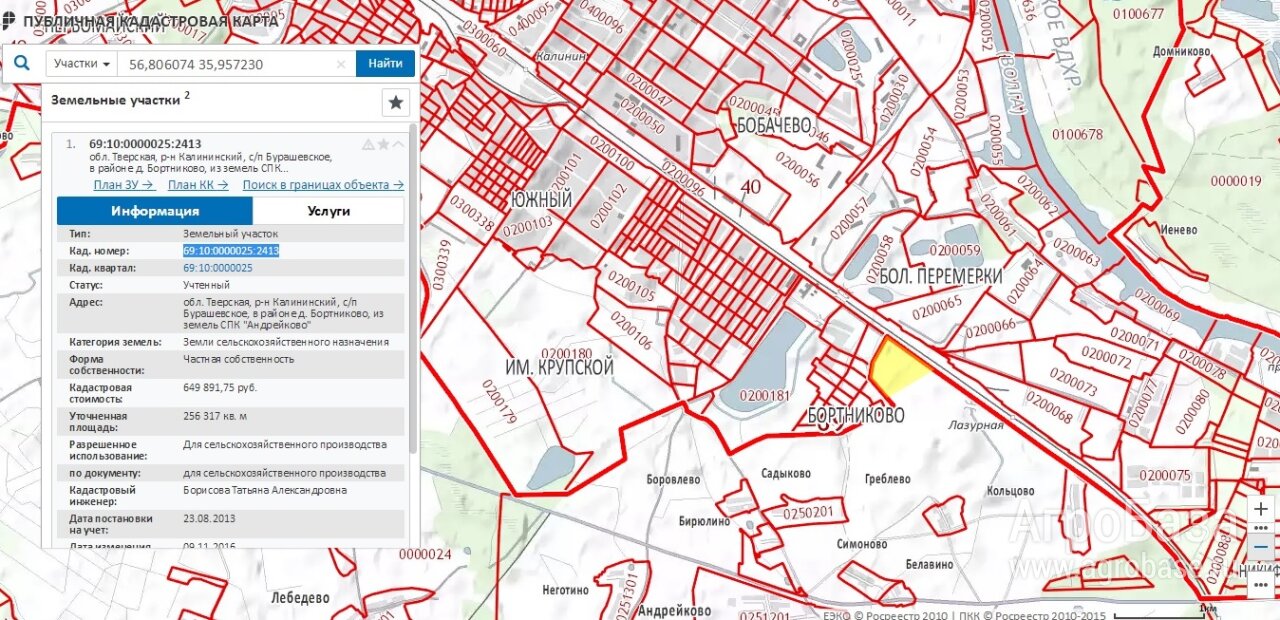Click Поиск в границах объекта link
This screenshot has height=620, width=1280.
pos(322,185)
